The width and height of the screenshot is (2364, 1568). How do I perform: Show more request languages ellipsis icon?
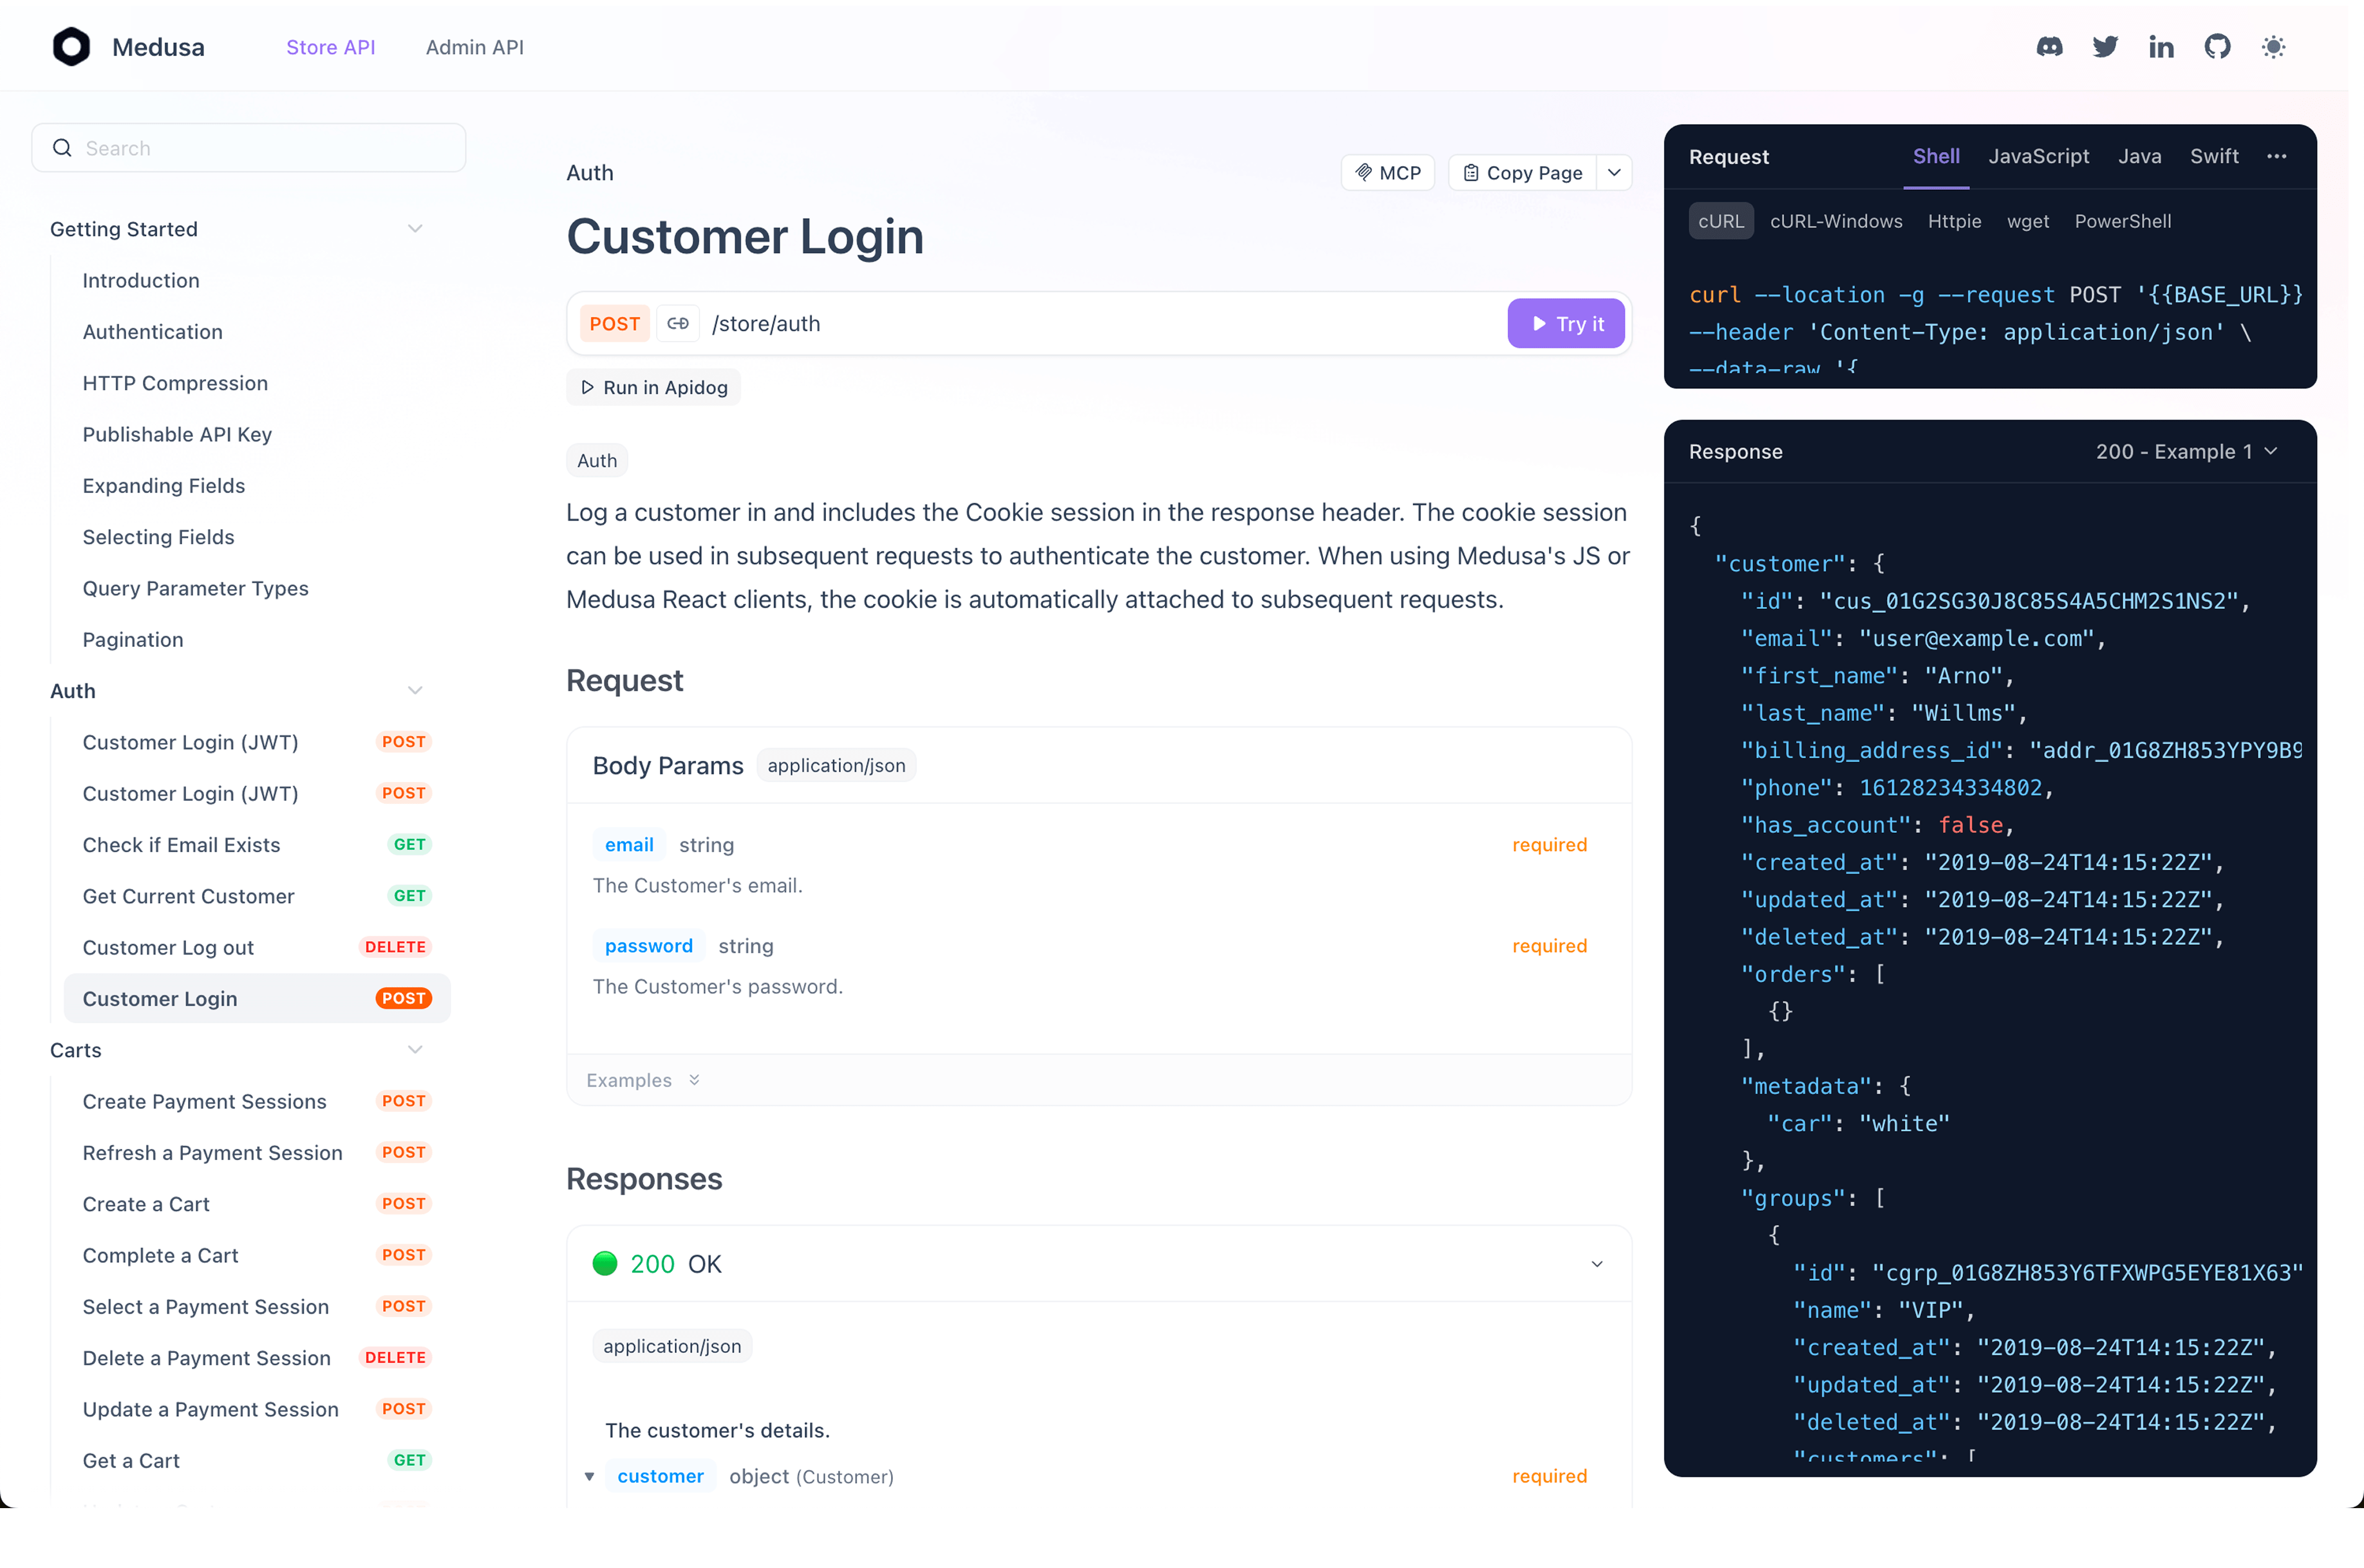[x=2277, y=157]
